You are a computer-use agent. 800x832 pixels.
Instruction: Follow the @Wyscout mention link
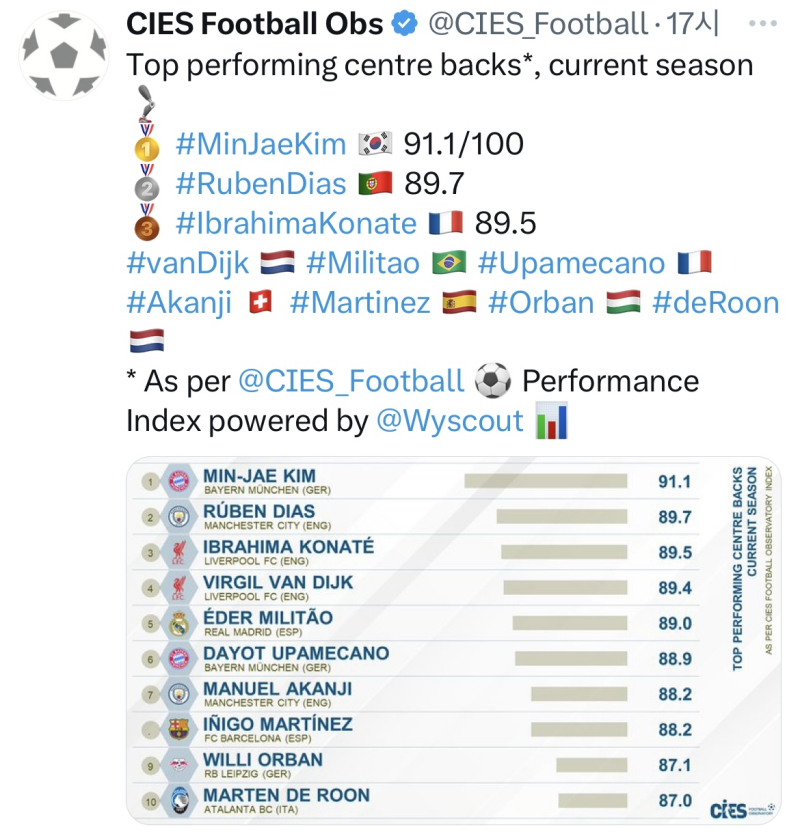450,421
